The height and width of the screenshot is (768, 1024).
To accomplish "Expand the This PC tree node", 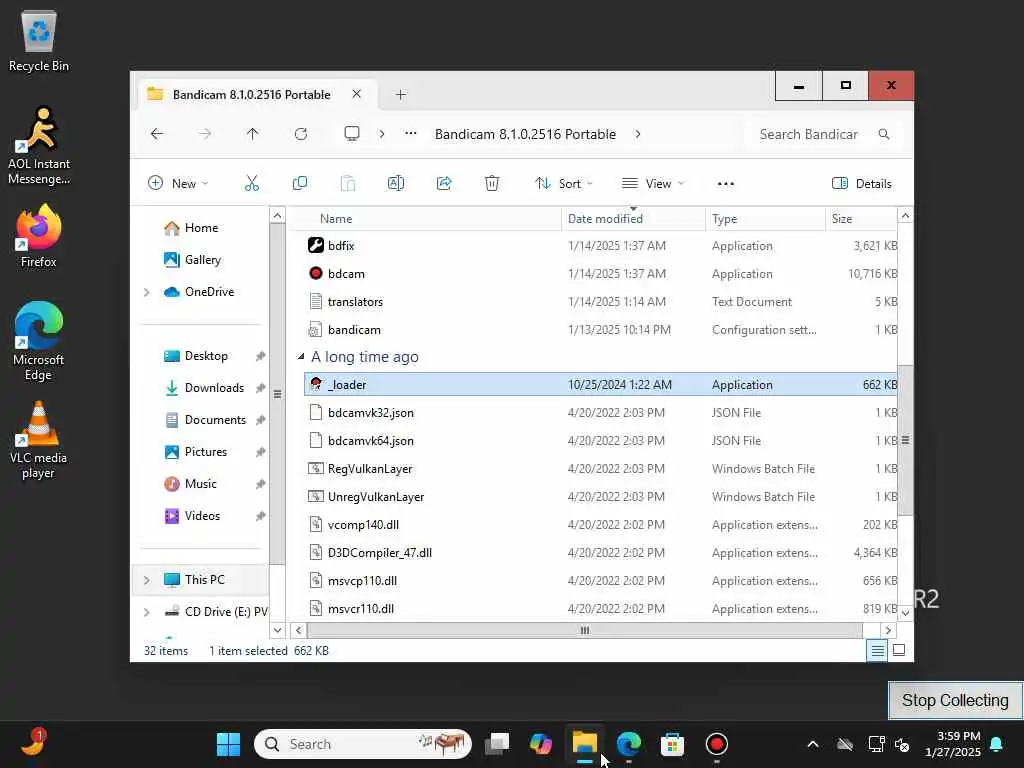I will pyautogui.click(x=147, y=580).
